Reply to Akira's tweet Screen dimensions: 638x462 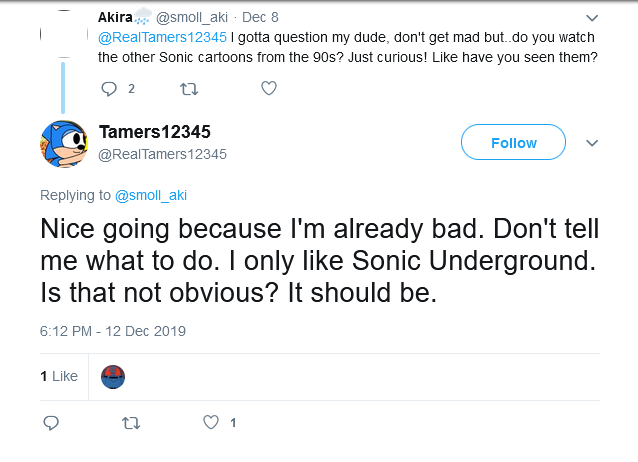tap(110, 89)
